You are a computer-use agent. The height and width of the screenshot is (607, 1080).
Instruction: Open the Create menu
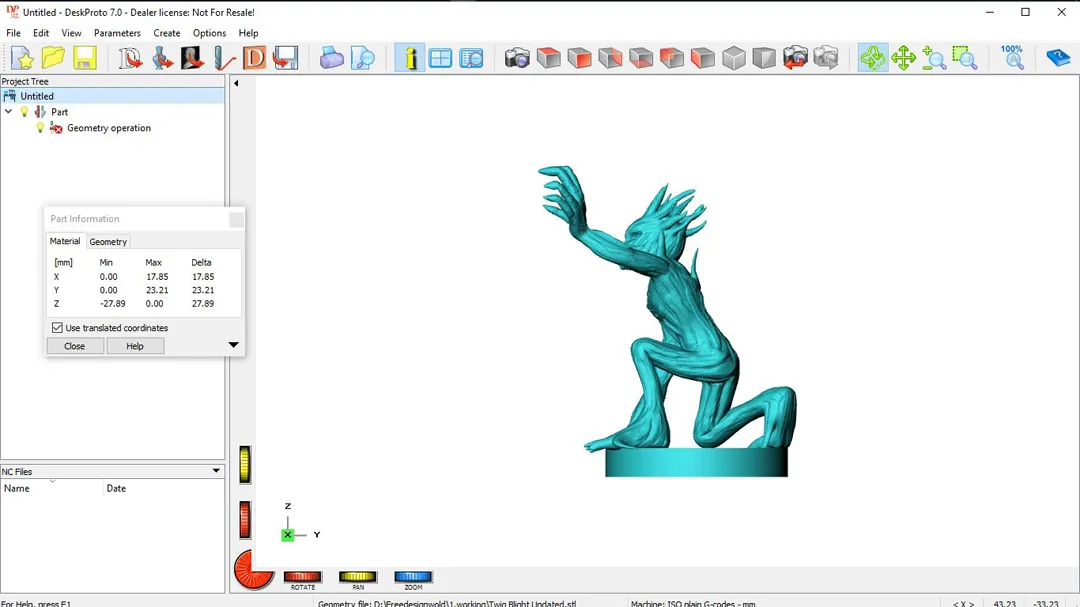coord(167,33)
